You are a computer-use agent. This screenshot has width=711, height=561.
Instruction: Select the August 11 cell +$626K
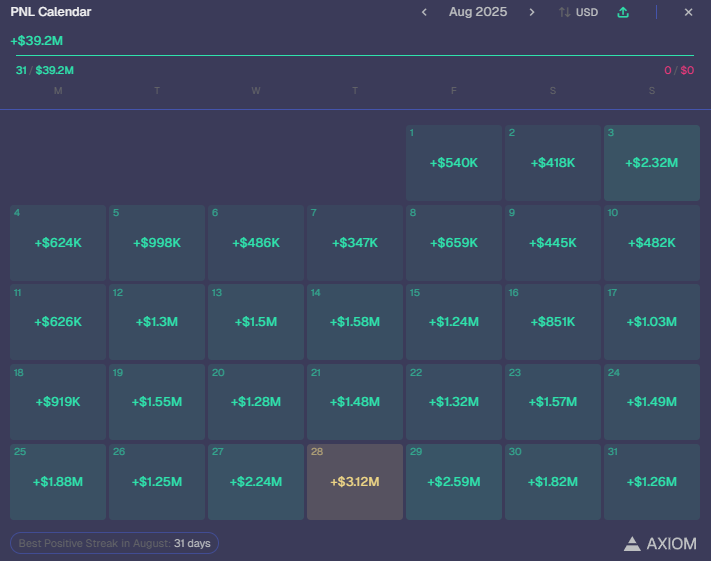tap(58, 322)
